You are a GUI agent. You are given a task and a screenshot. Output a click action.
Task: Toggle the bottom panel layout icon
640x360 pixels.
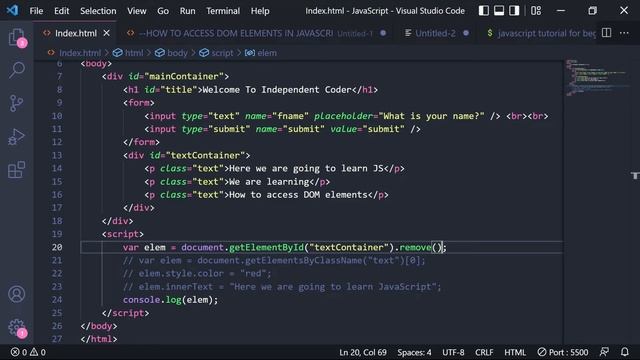point(499,11)
